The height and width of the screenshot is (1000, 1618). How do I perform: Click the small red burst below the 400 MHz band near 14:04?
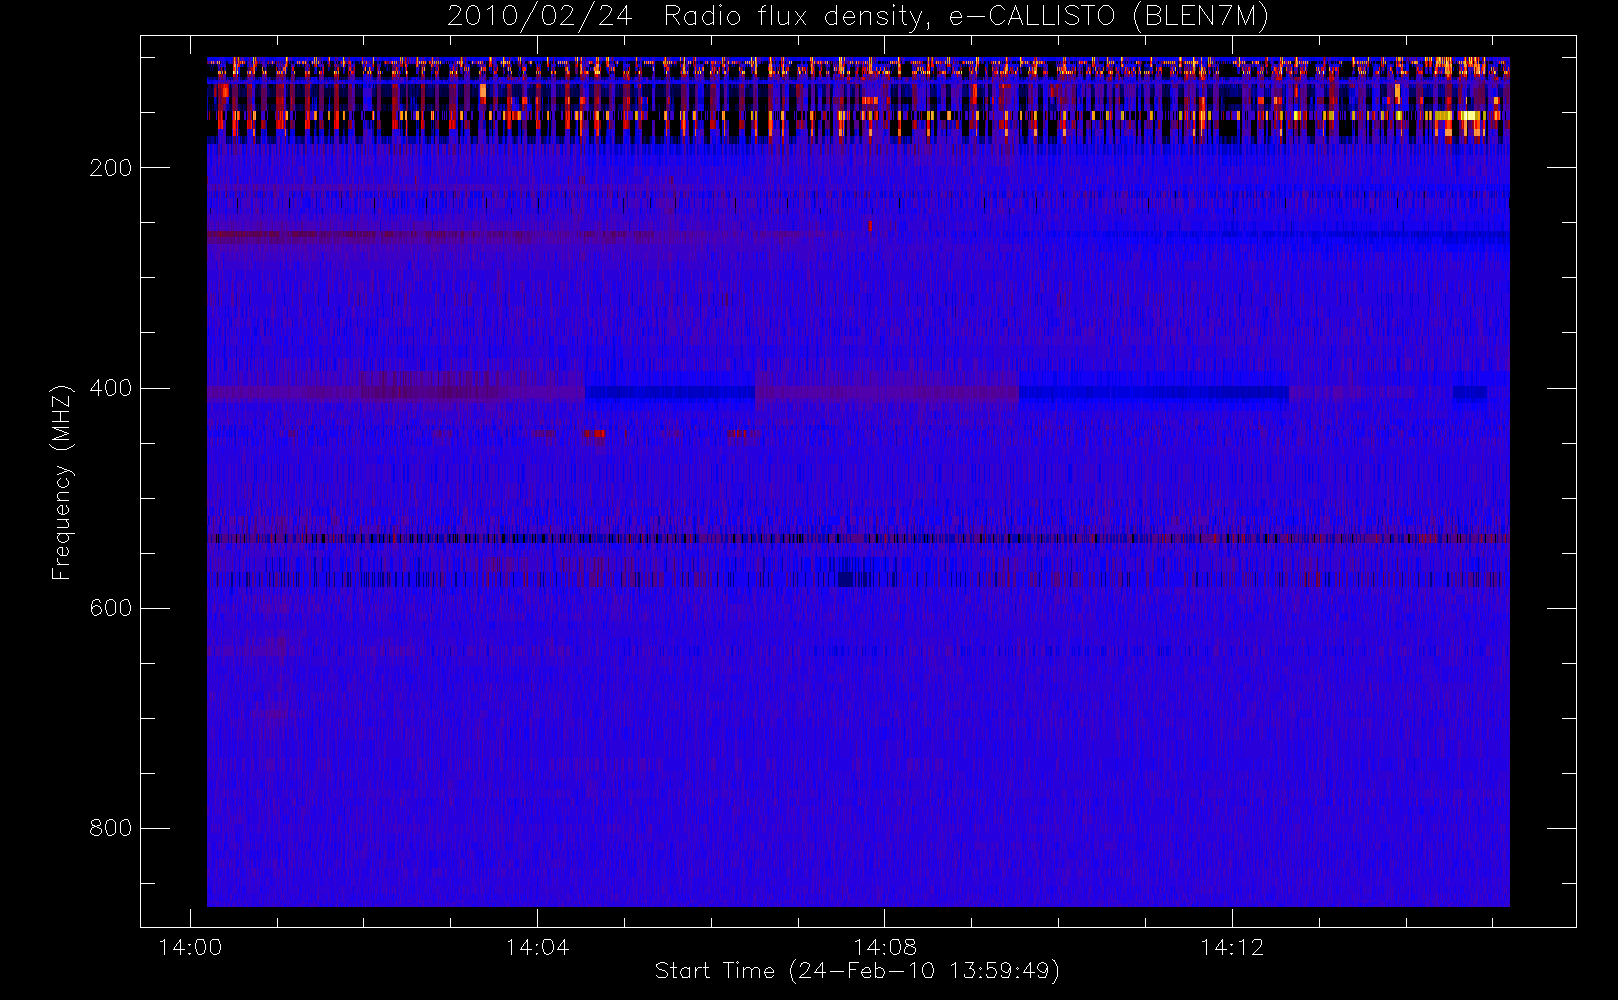[x=594, y=434]
